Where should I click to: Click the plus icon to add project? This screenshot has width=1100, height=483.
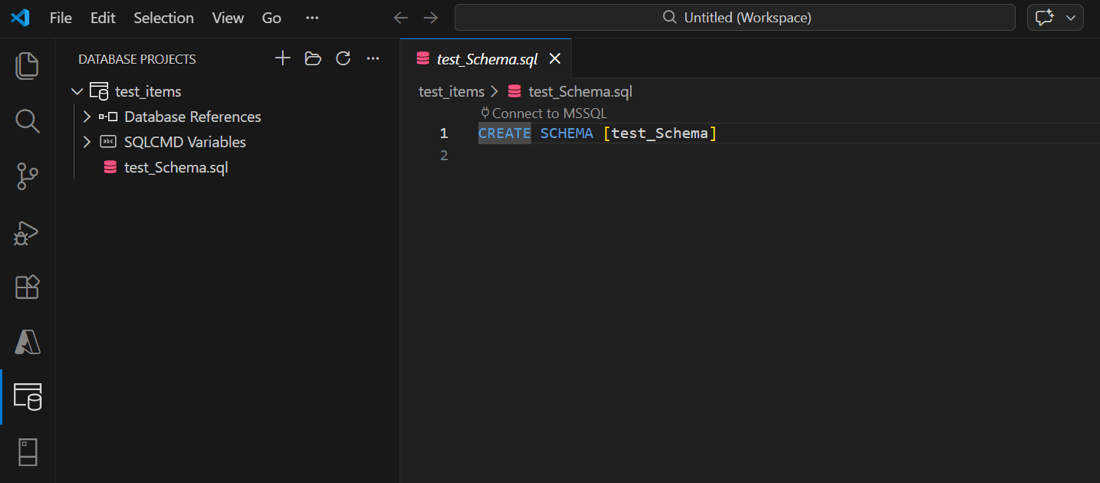coord(283,59)
